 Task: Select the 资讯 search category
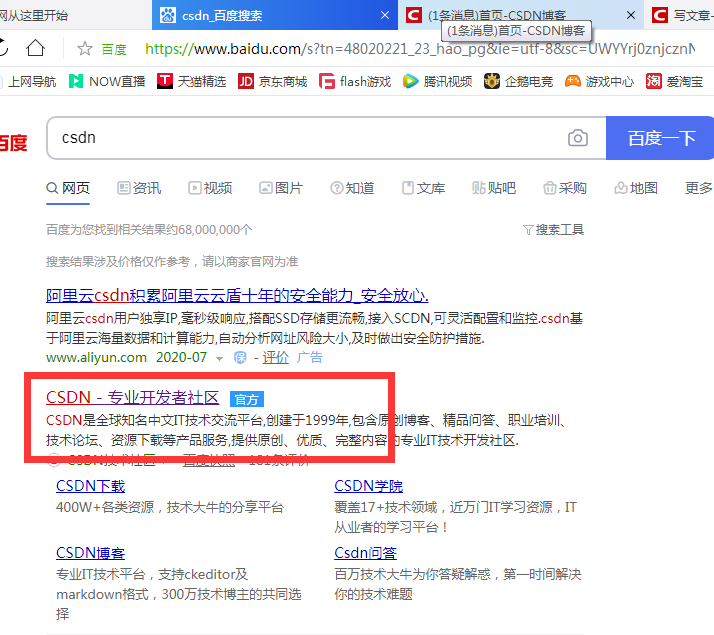coord(139,188)
